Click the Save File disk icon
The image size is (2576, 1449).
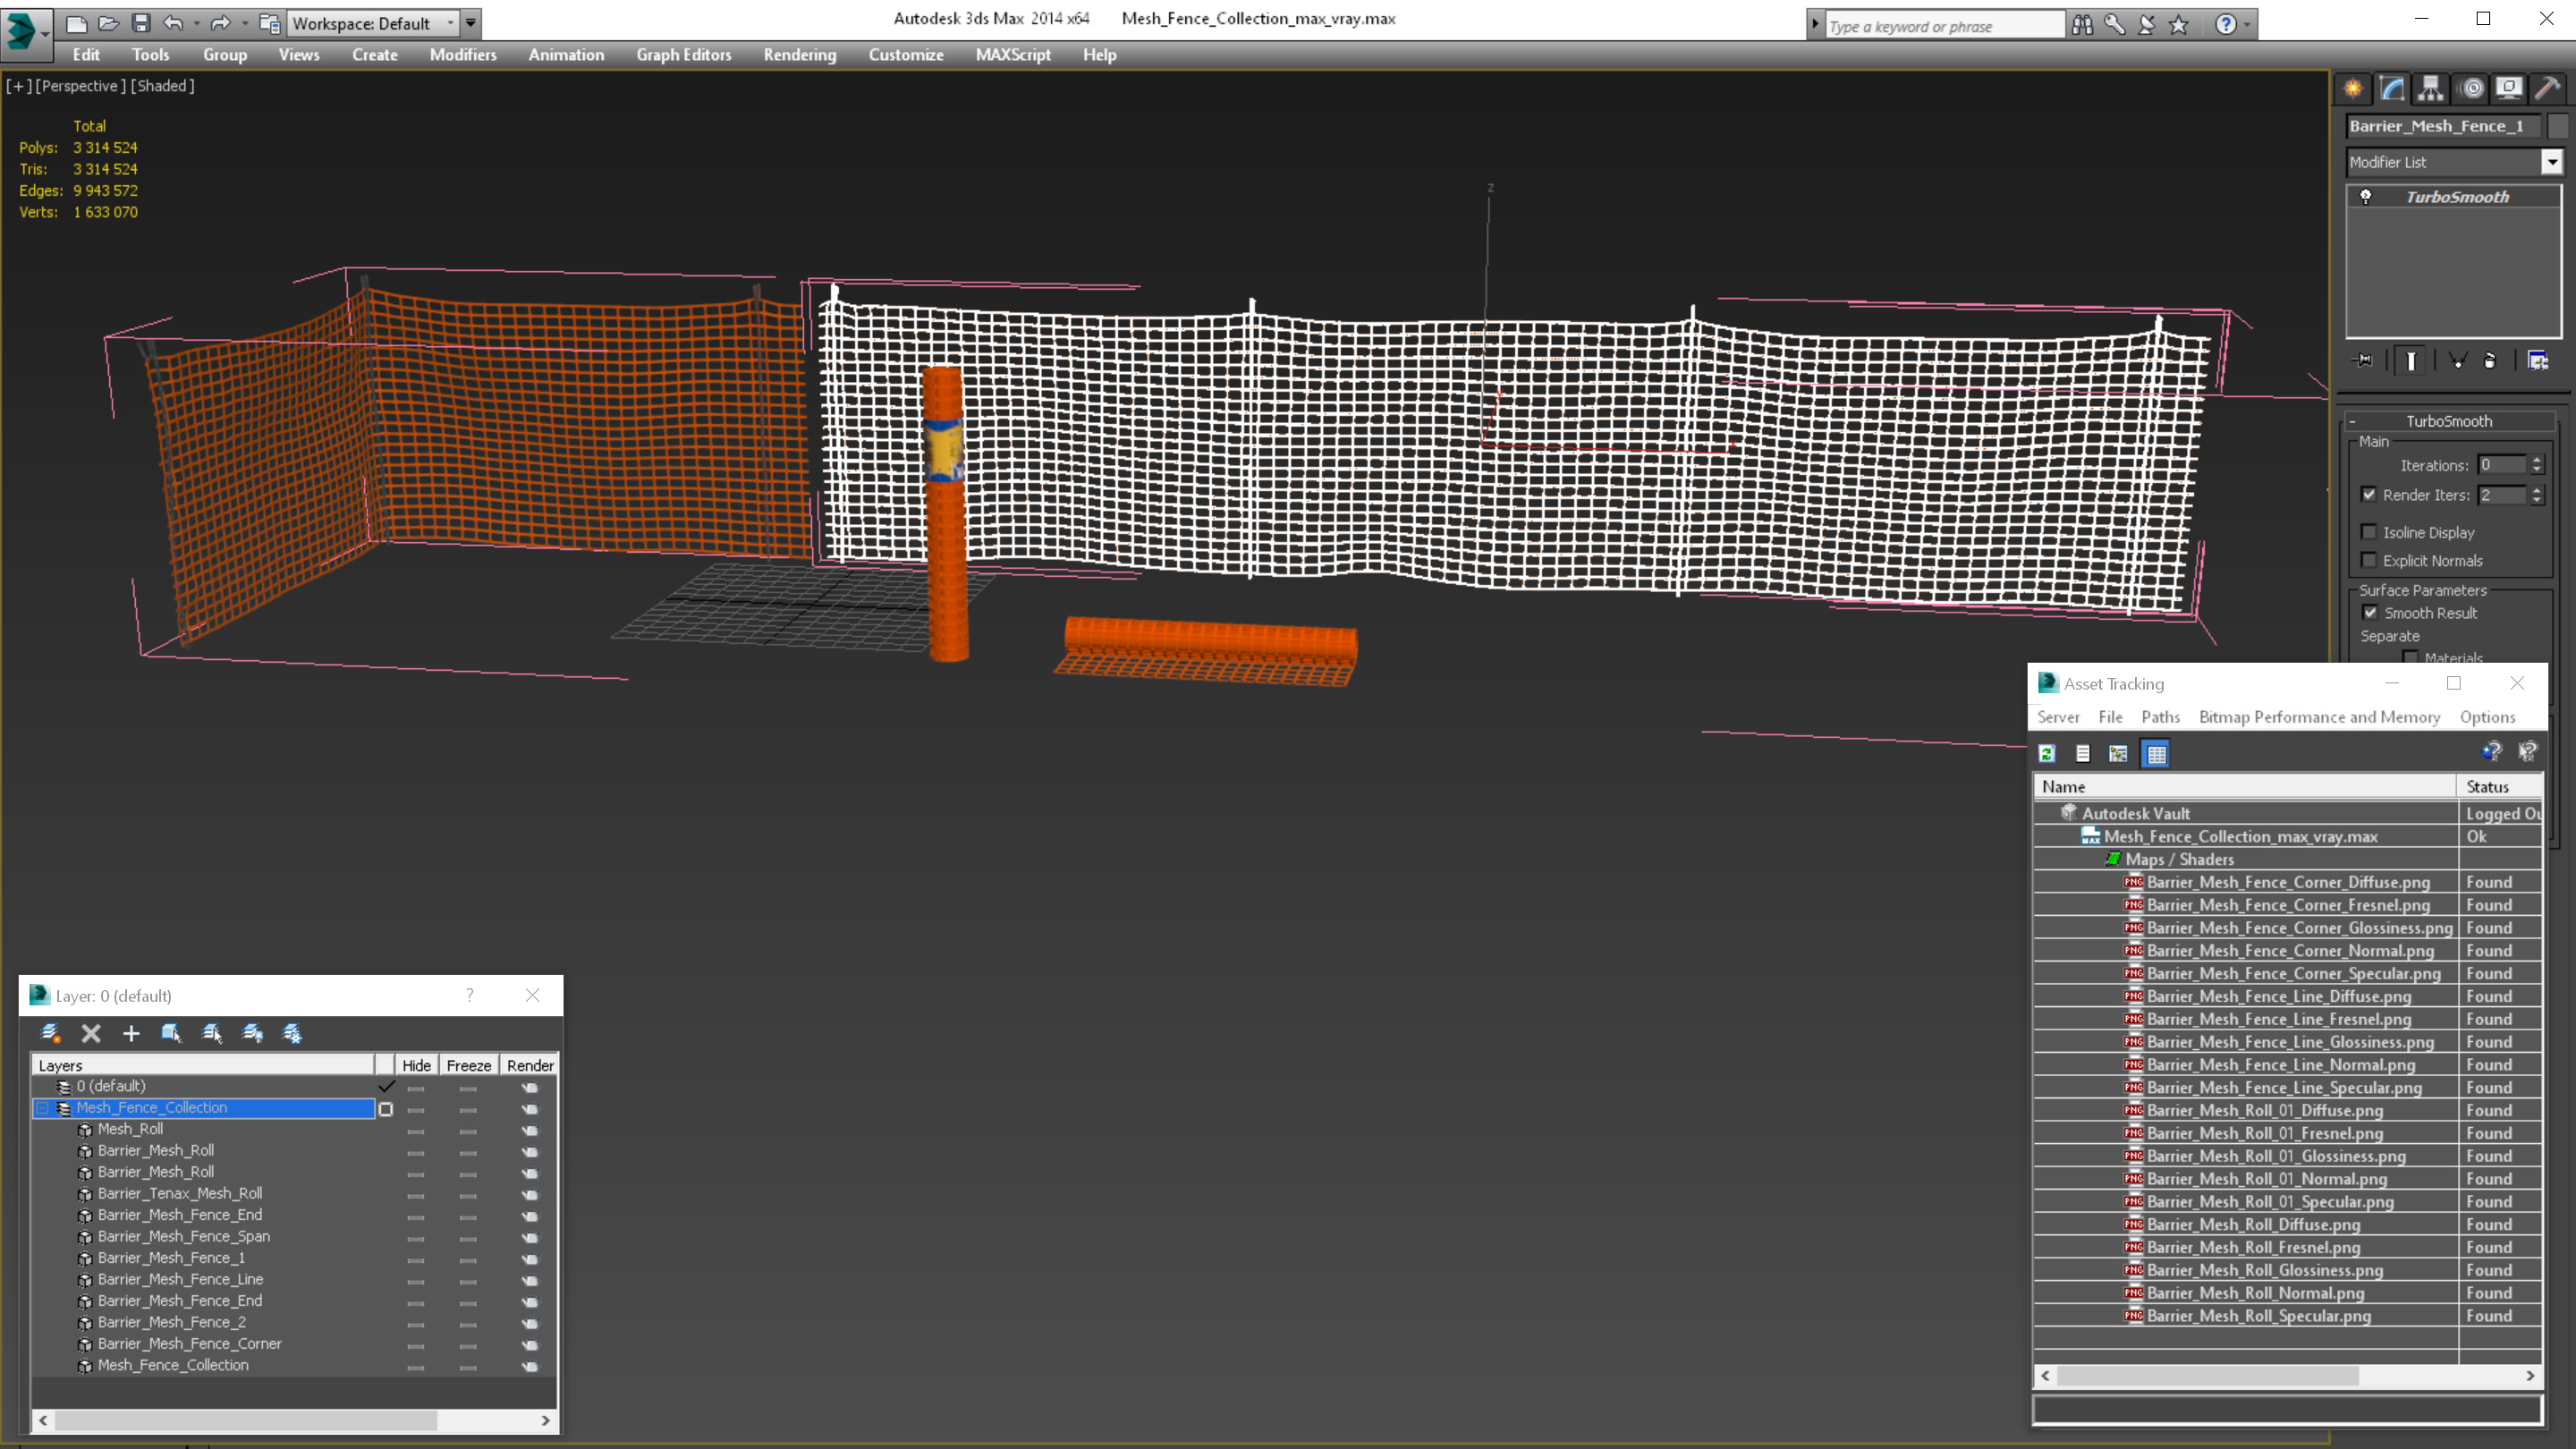[141, 23]
